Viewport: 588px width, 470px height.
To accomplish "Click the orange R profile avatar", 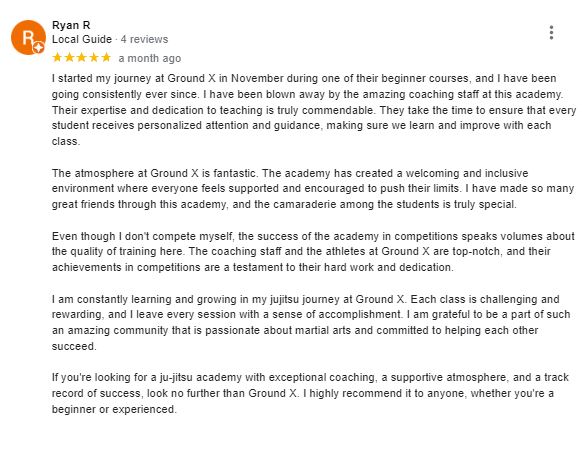I will pyautogui.click(x=28, y=37).
